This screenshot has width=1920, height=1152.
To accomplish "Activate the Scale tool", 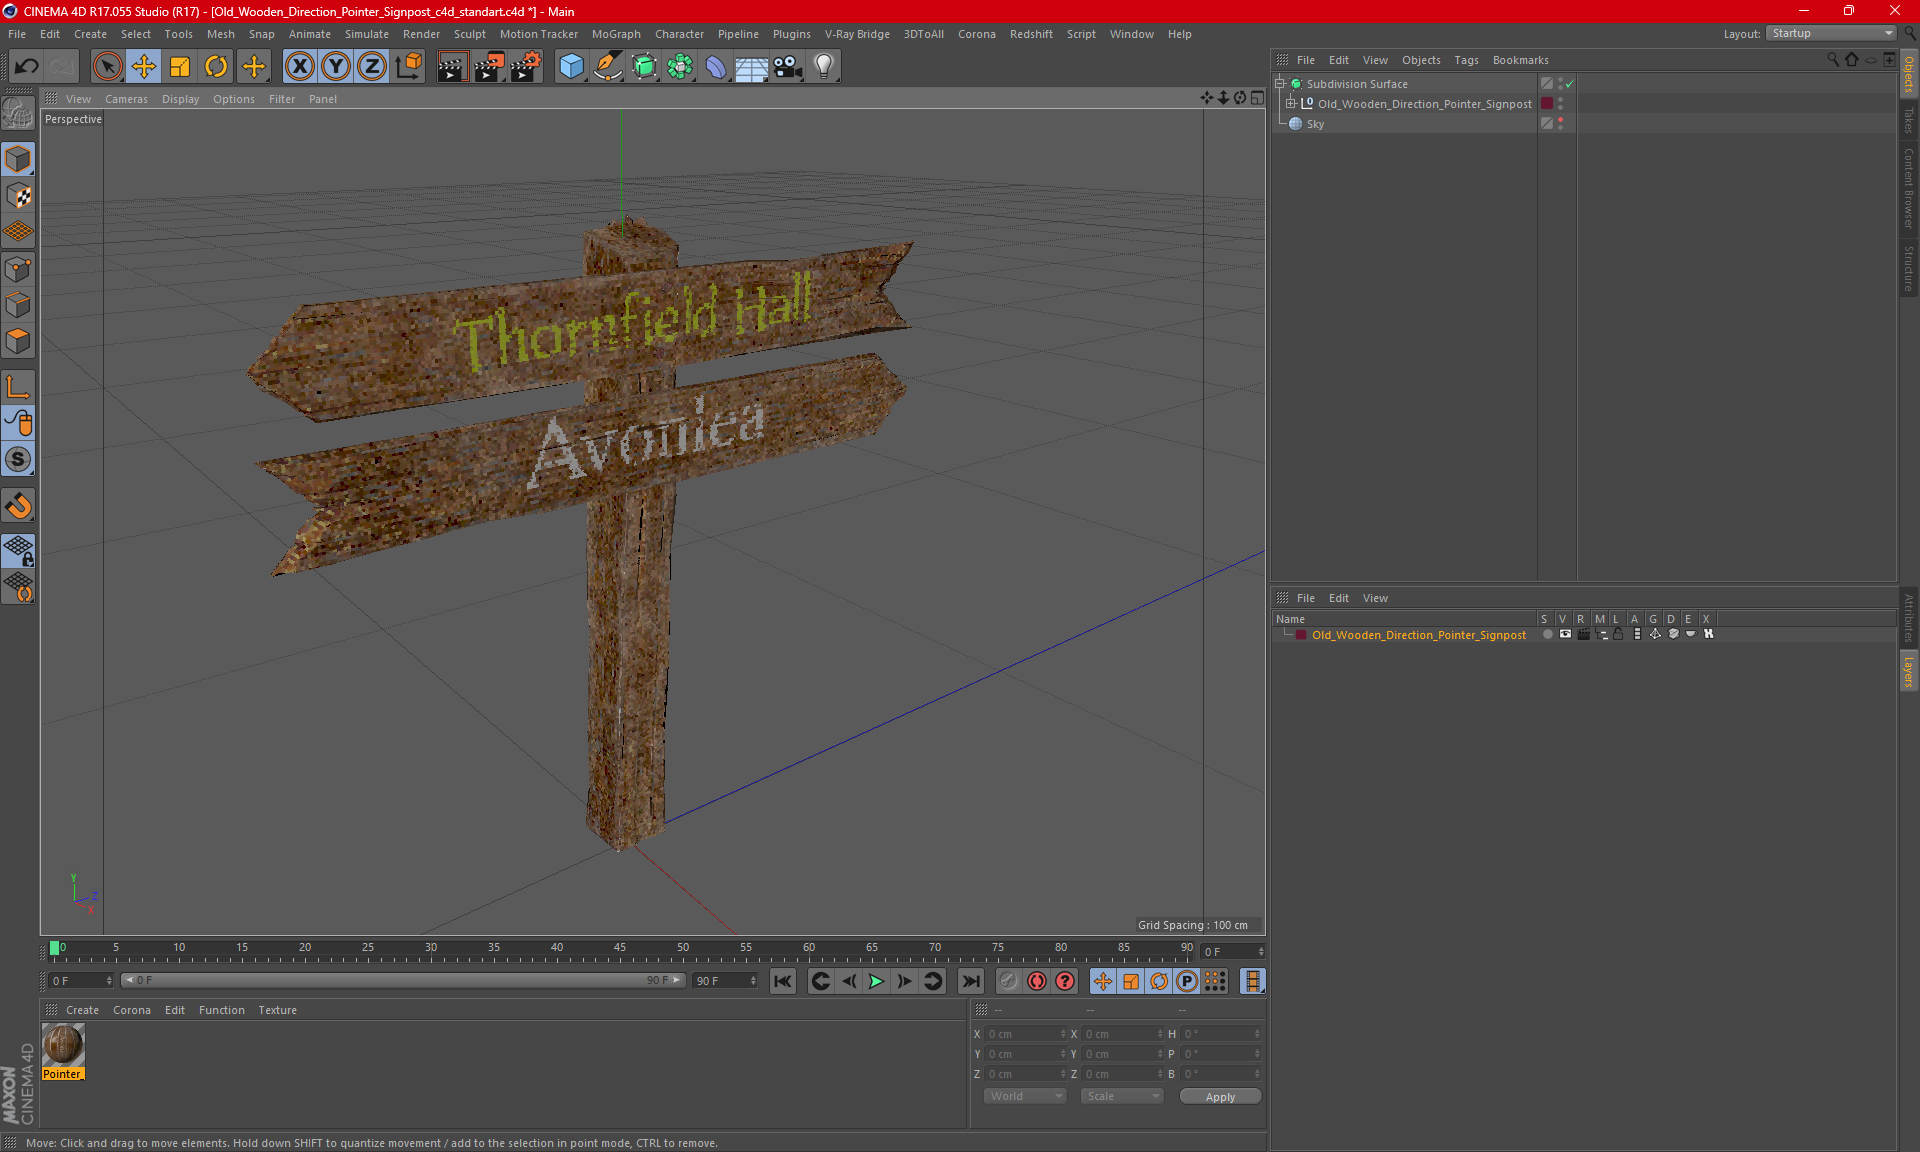I will [180, 67].
